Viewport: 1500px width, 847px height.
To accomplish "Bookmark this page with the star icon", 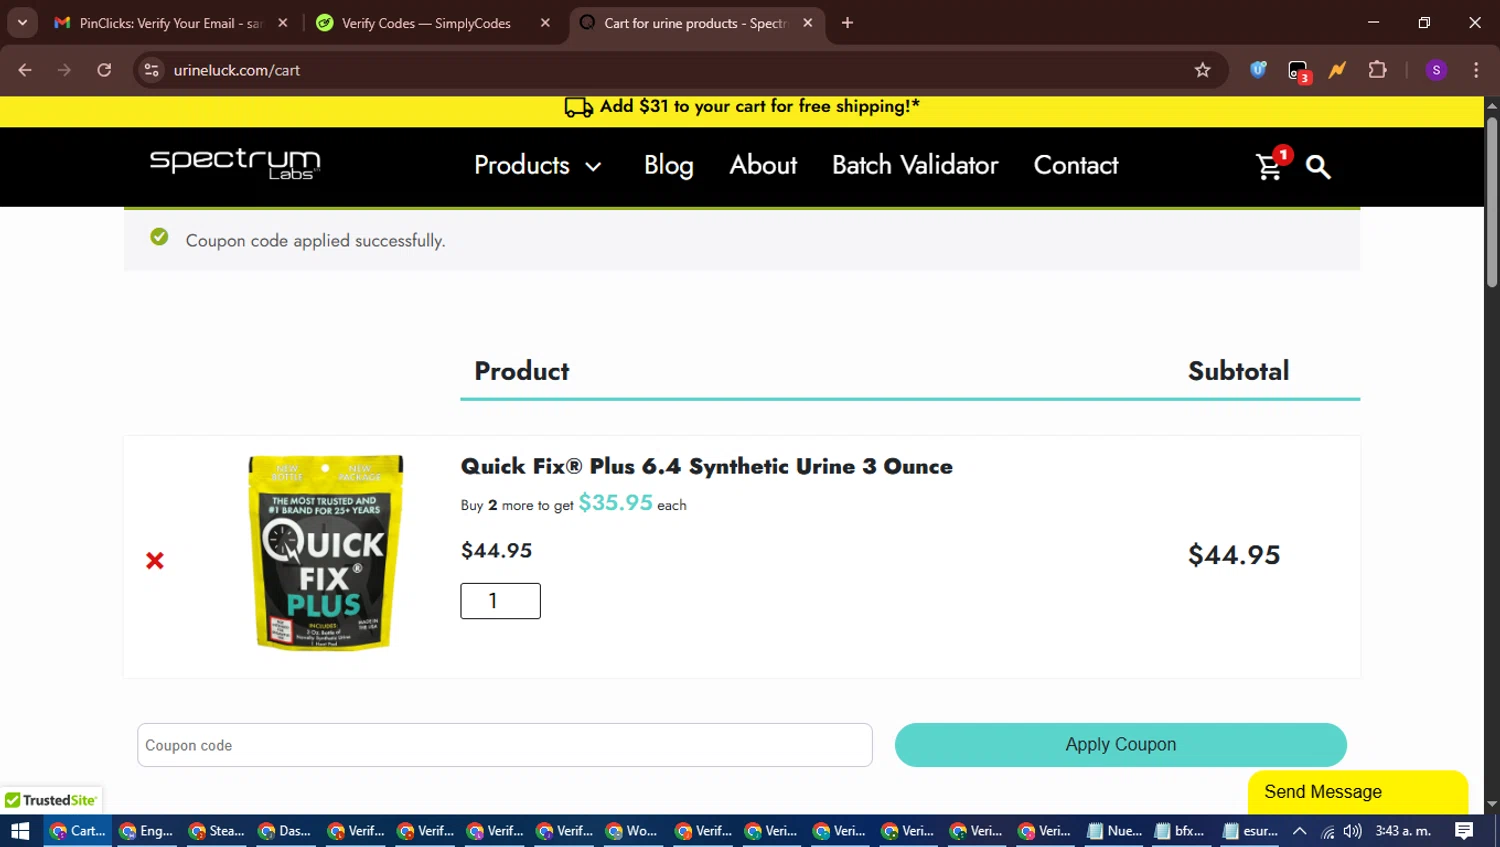I will 1202,70.
